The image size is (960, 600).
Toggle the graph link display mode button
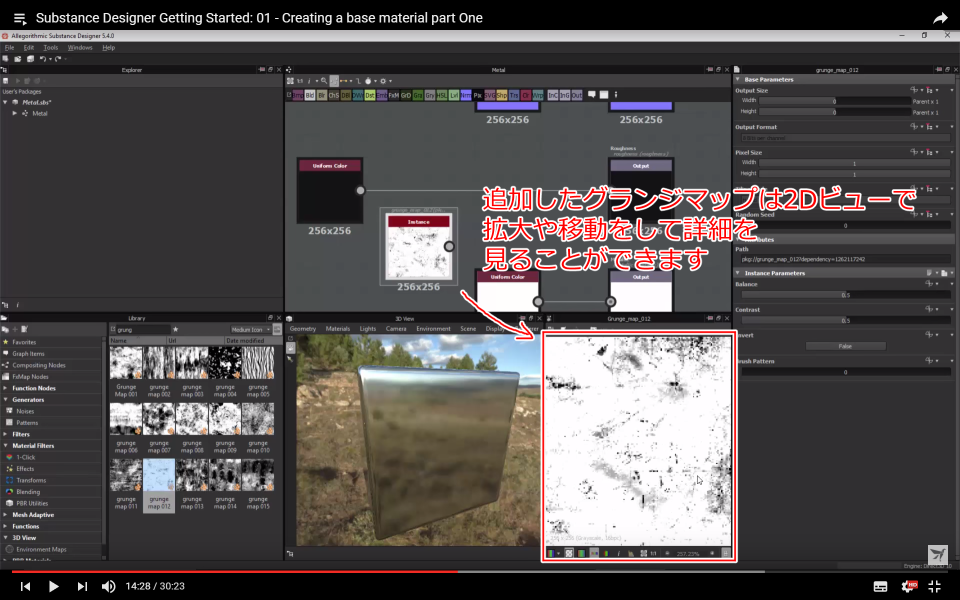(343, 81)
